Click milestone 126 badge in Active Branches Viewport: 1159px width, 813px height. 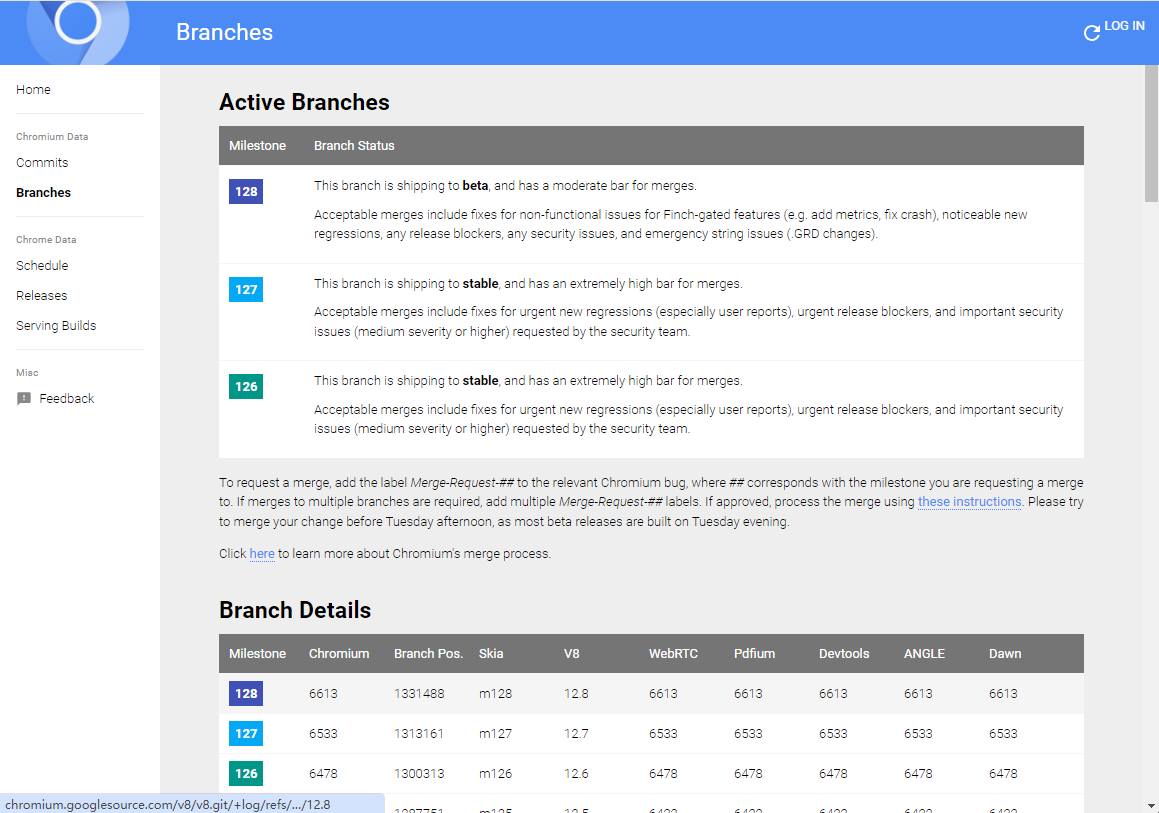coord(246,387)
